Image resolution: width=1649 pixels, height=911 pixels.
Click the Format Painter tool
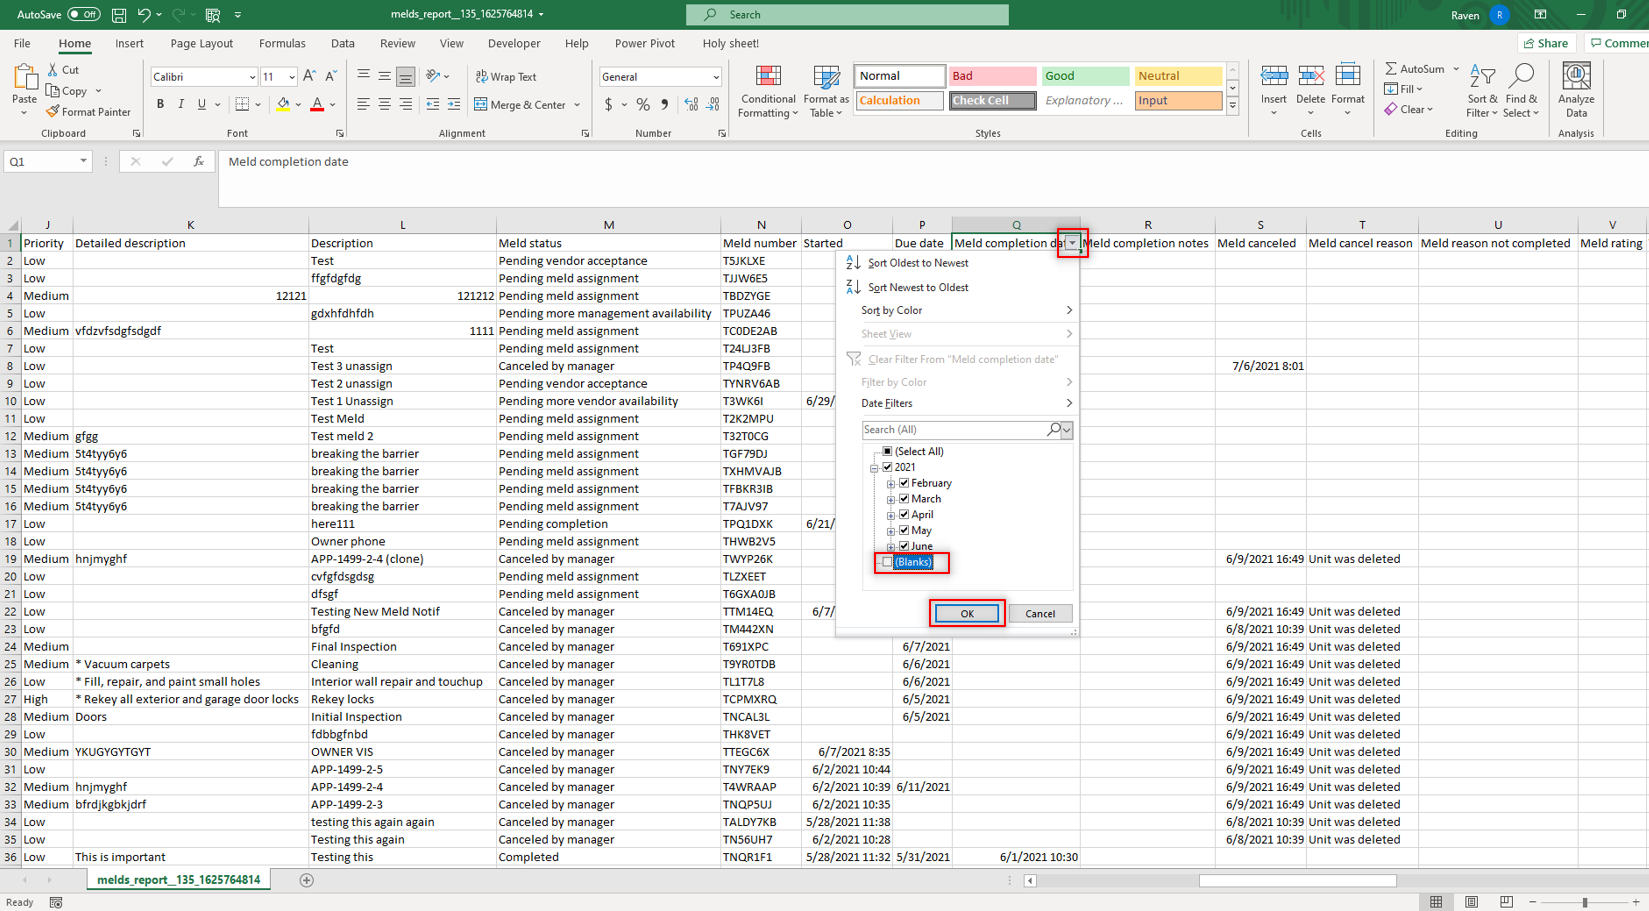tap(88, 112)
